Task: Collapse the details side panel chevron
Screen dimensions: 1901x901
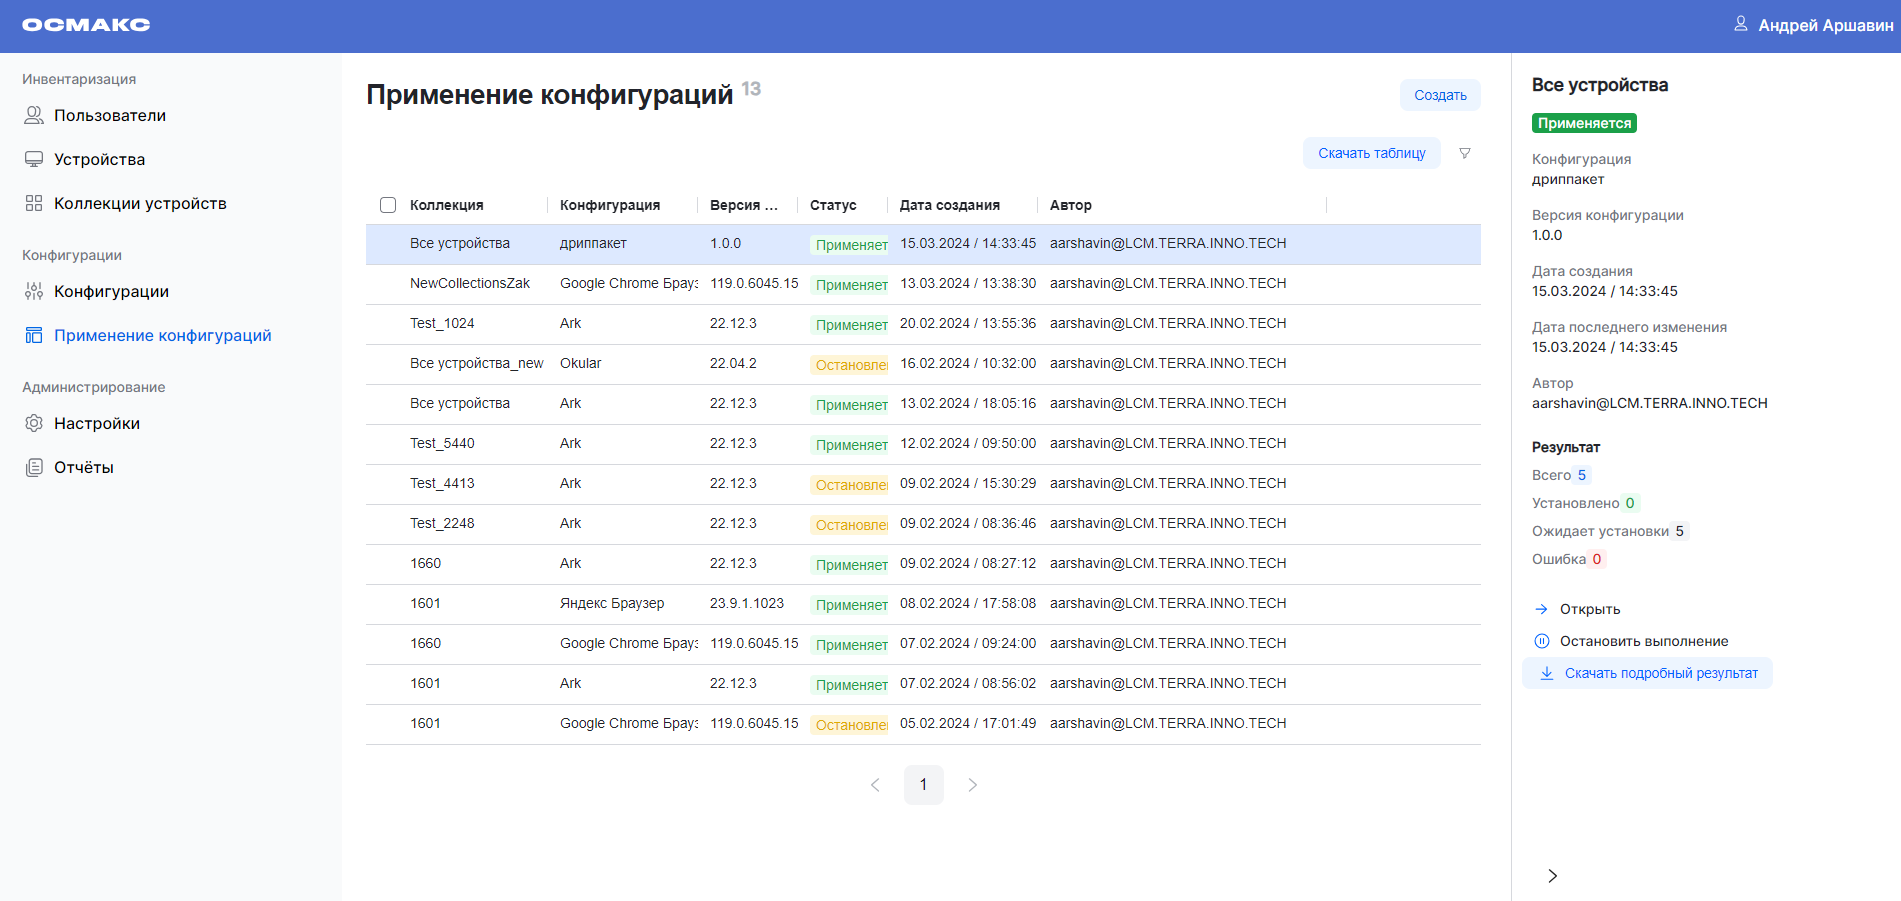Action: [1552, 876]
